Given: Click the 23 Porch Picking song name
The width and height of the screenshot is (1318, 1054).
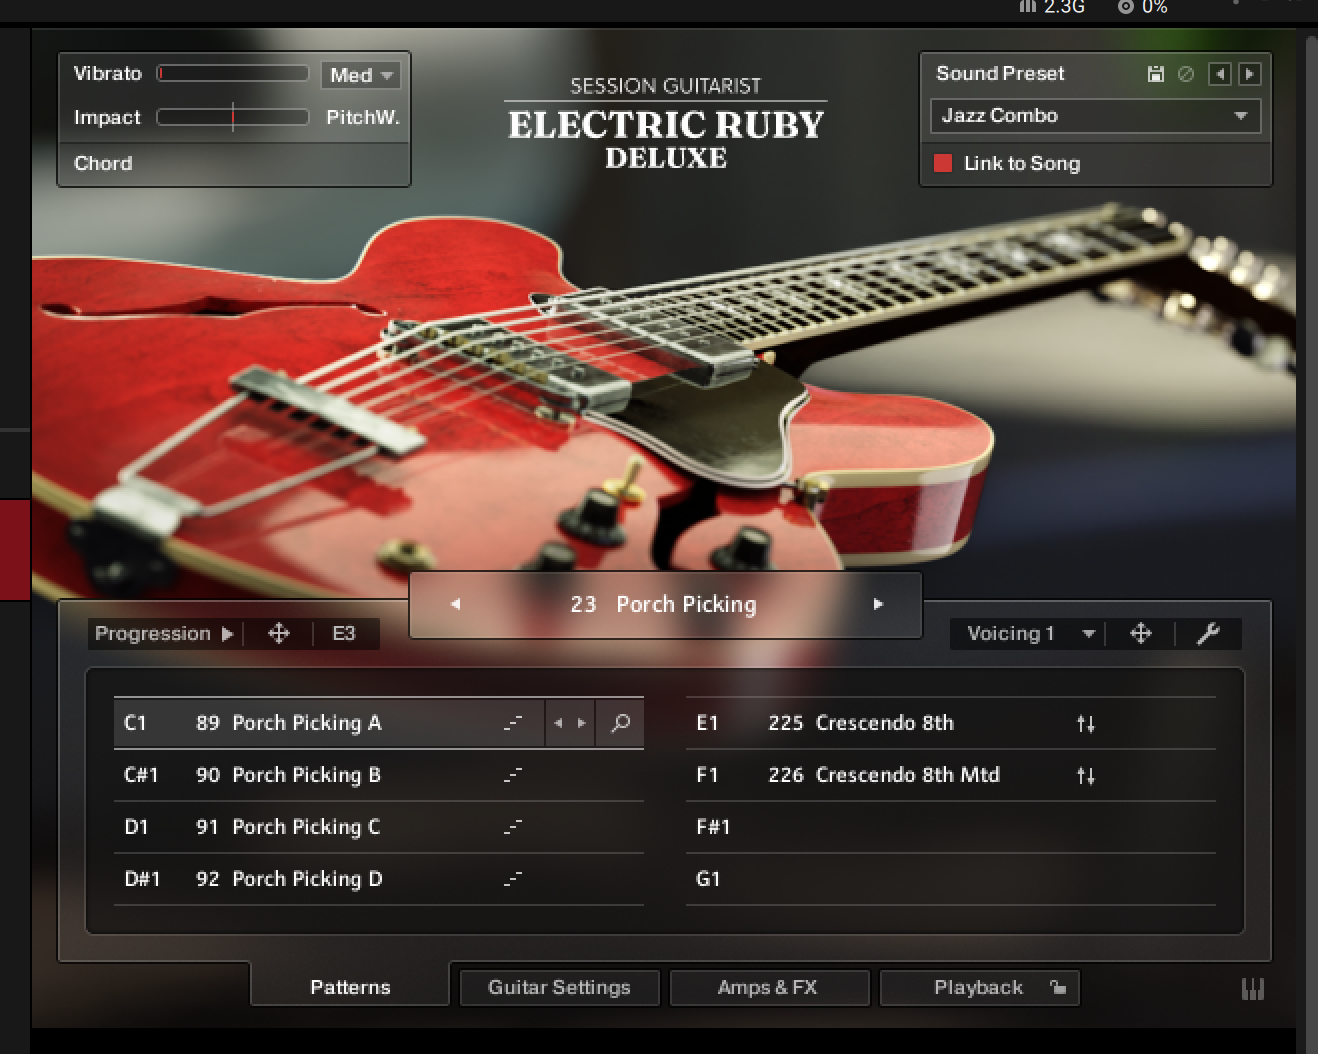Looking at the screenshot, I should click(x=664, y=604).
